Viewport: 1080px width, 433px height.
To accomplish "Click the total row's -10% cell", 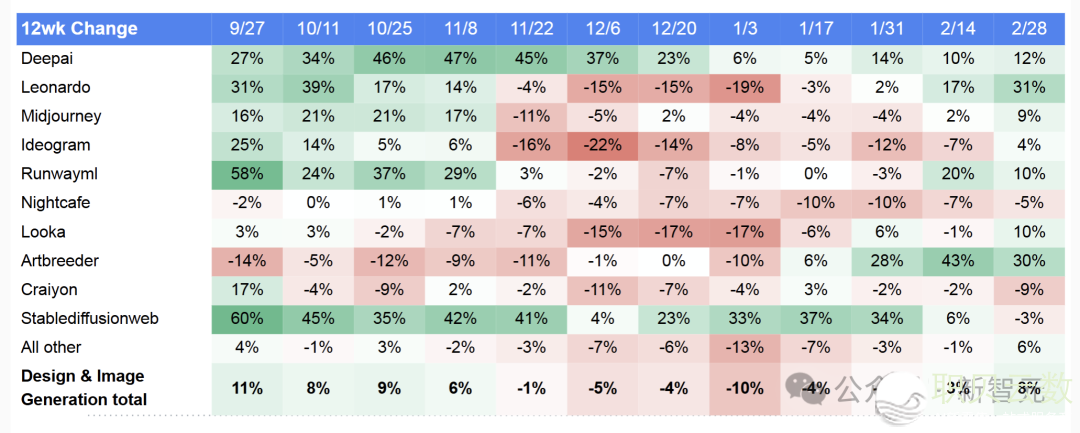I will 745,388.
